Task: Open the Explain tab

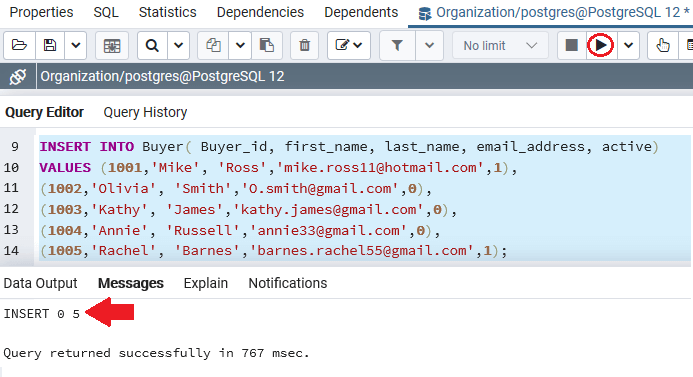Action: pyautogui.click(x=206, y=283)
